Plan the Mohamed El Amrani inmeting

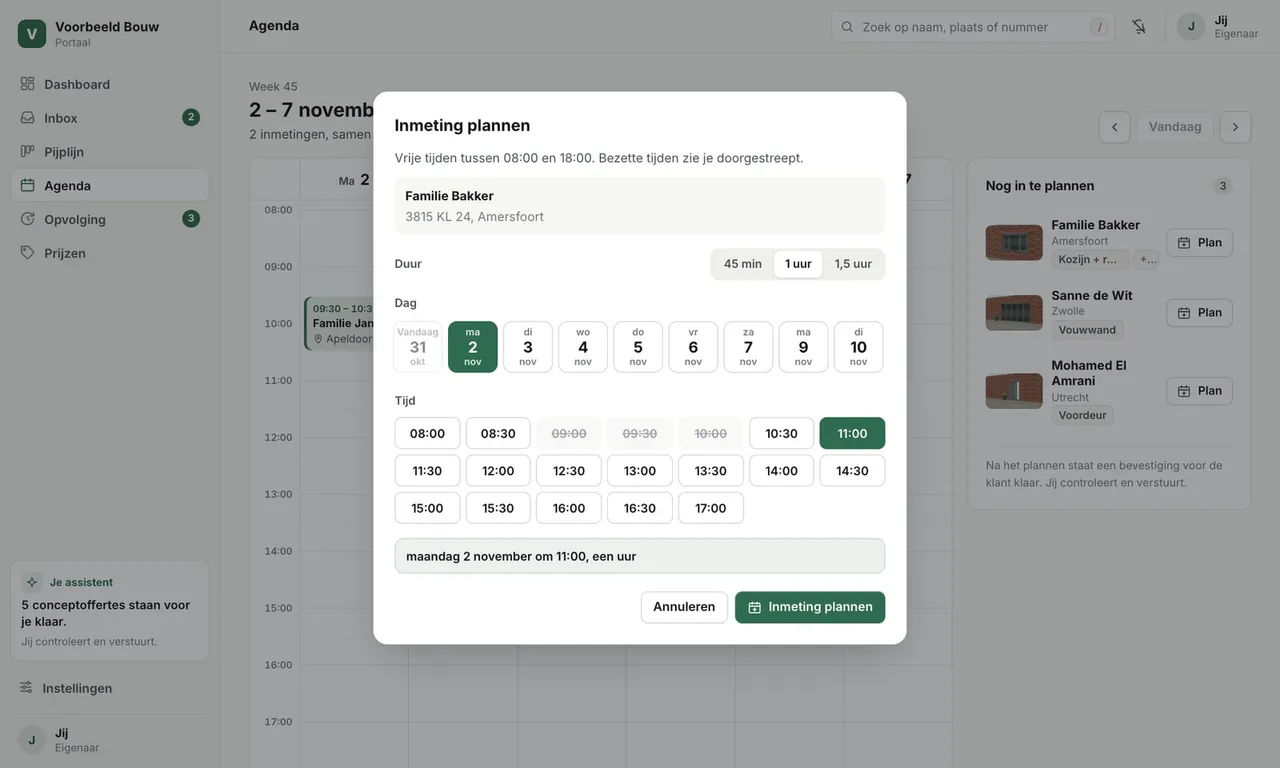1199,391
